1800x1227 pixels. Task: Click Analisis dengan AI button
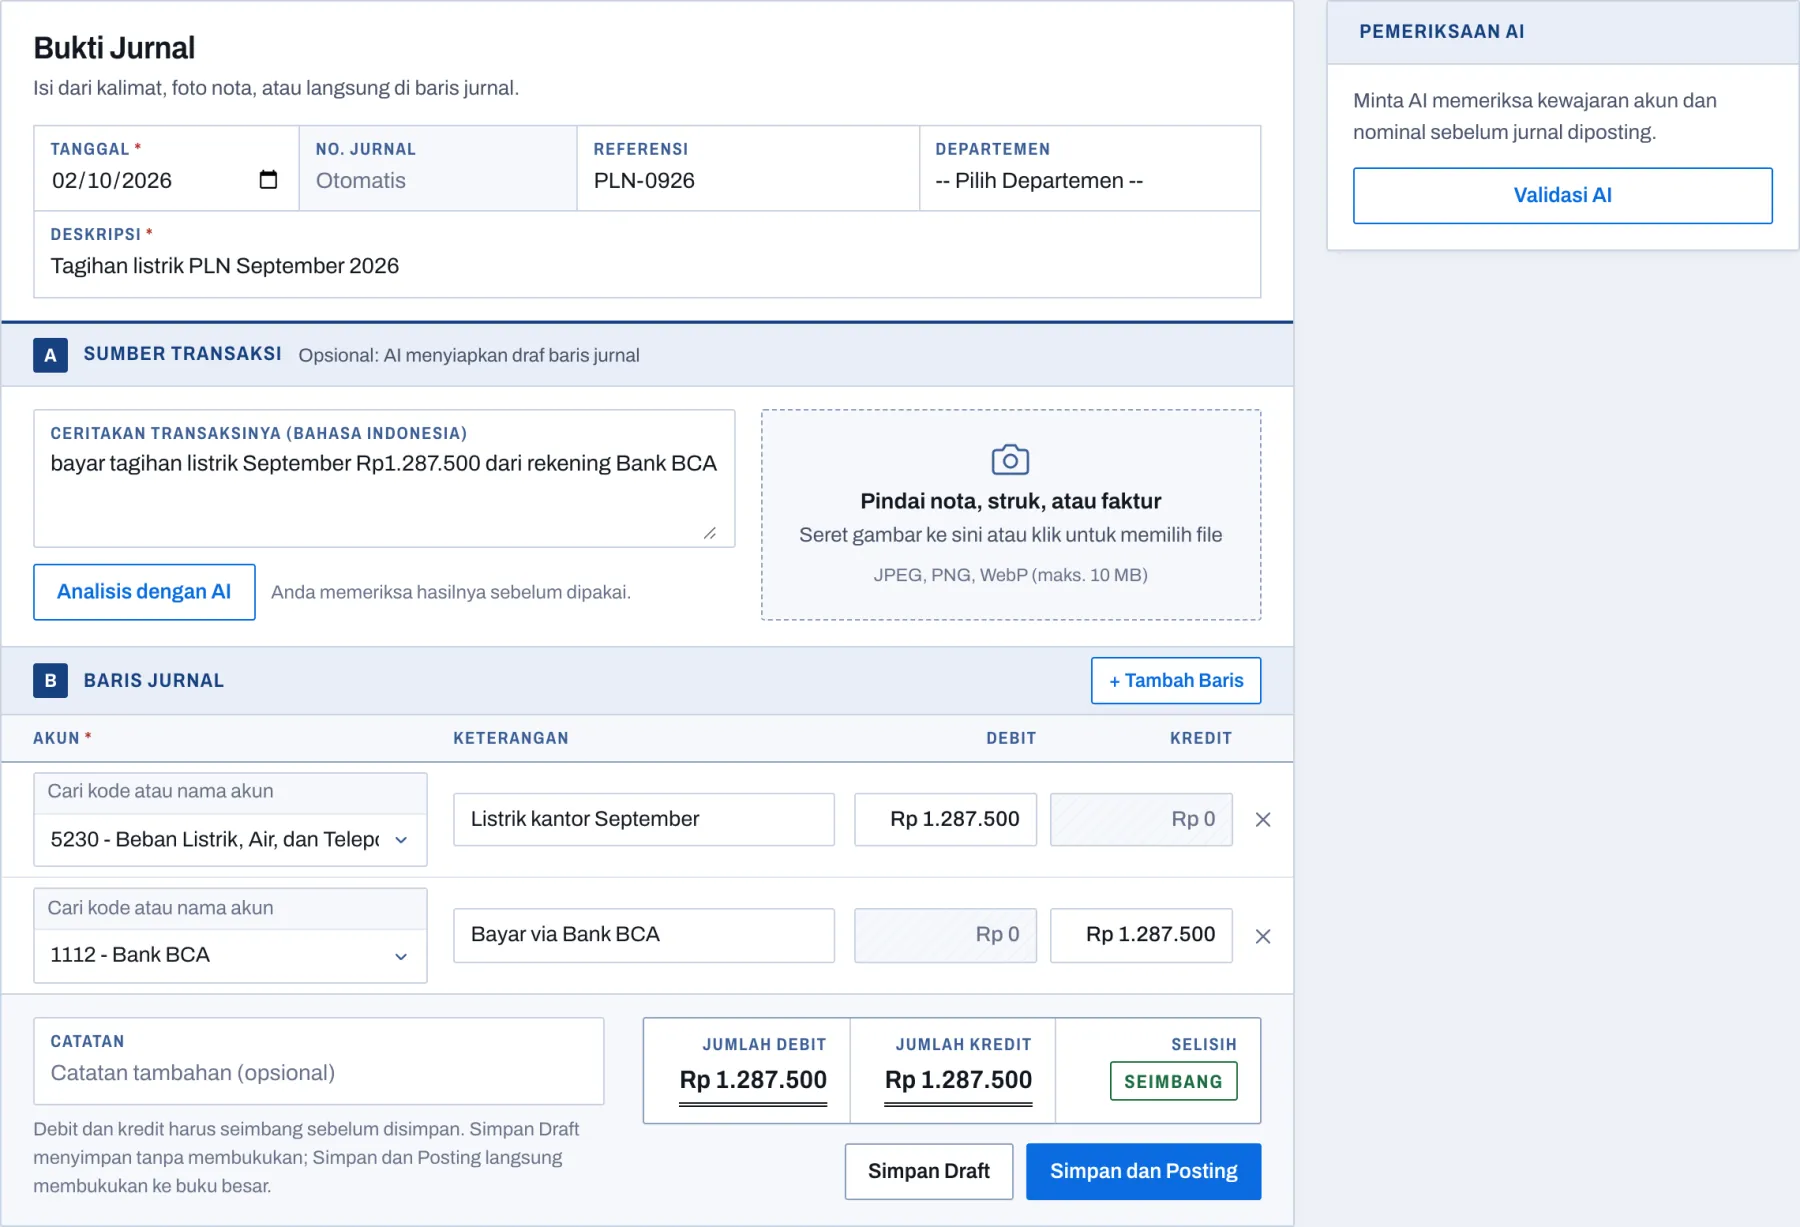click(x=144, y=592)
